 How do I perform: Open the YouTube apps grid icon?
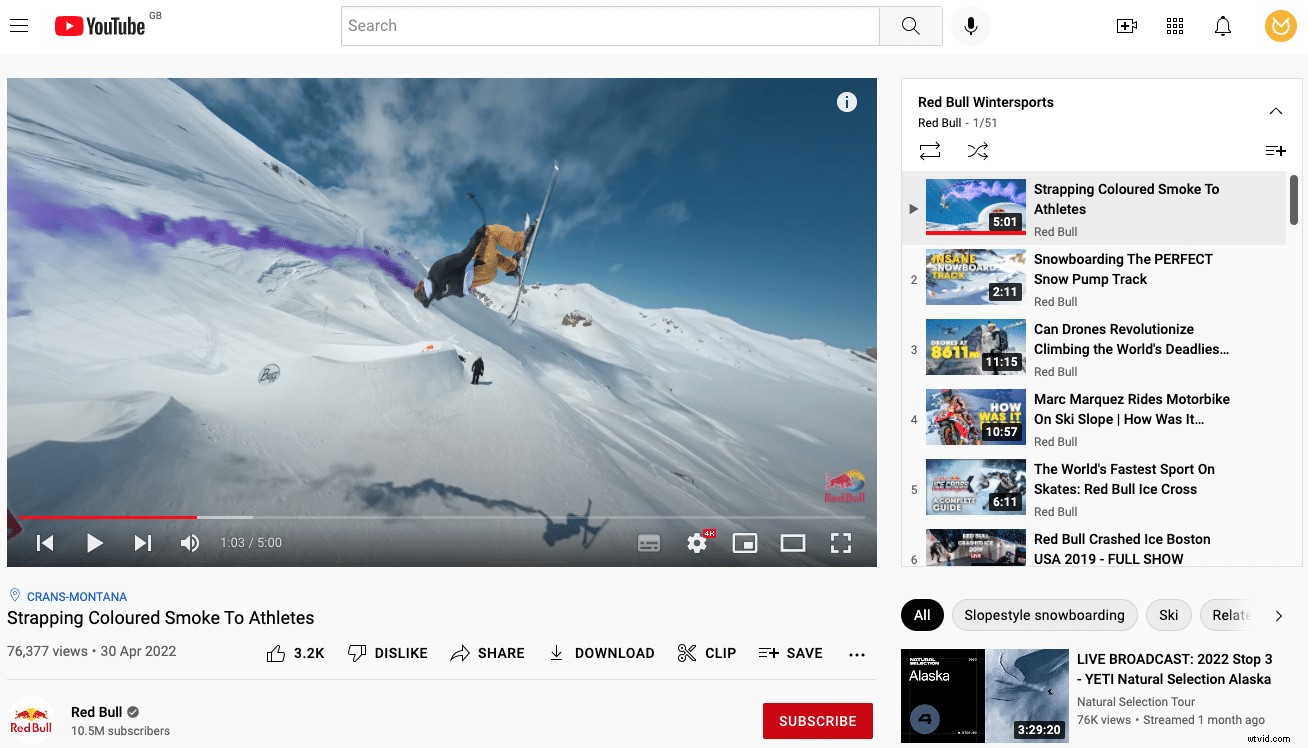point(1175,25)
